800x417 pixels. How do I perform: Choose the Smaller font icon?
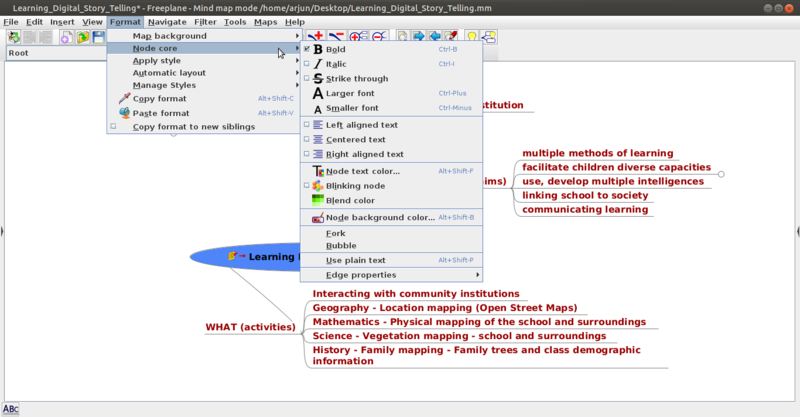pos(318,109)
